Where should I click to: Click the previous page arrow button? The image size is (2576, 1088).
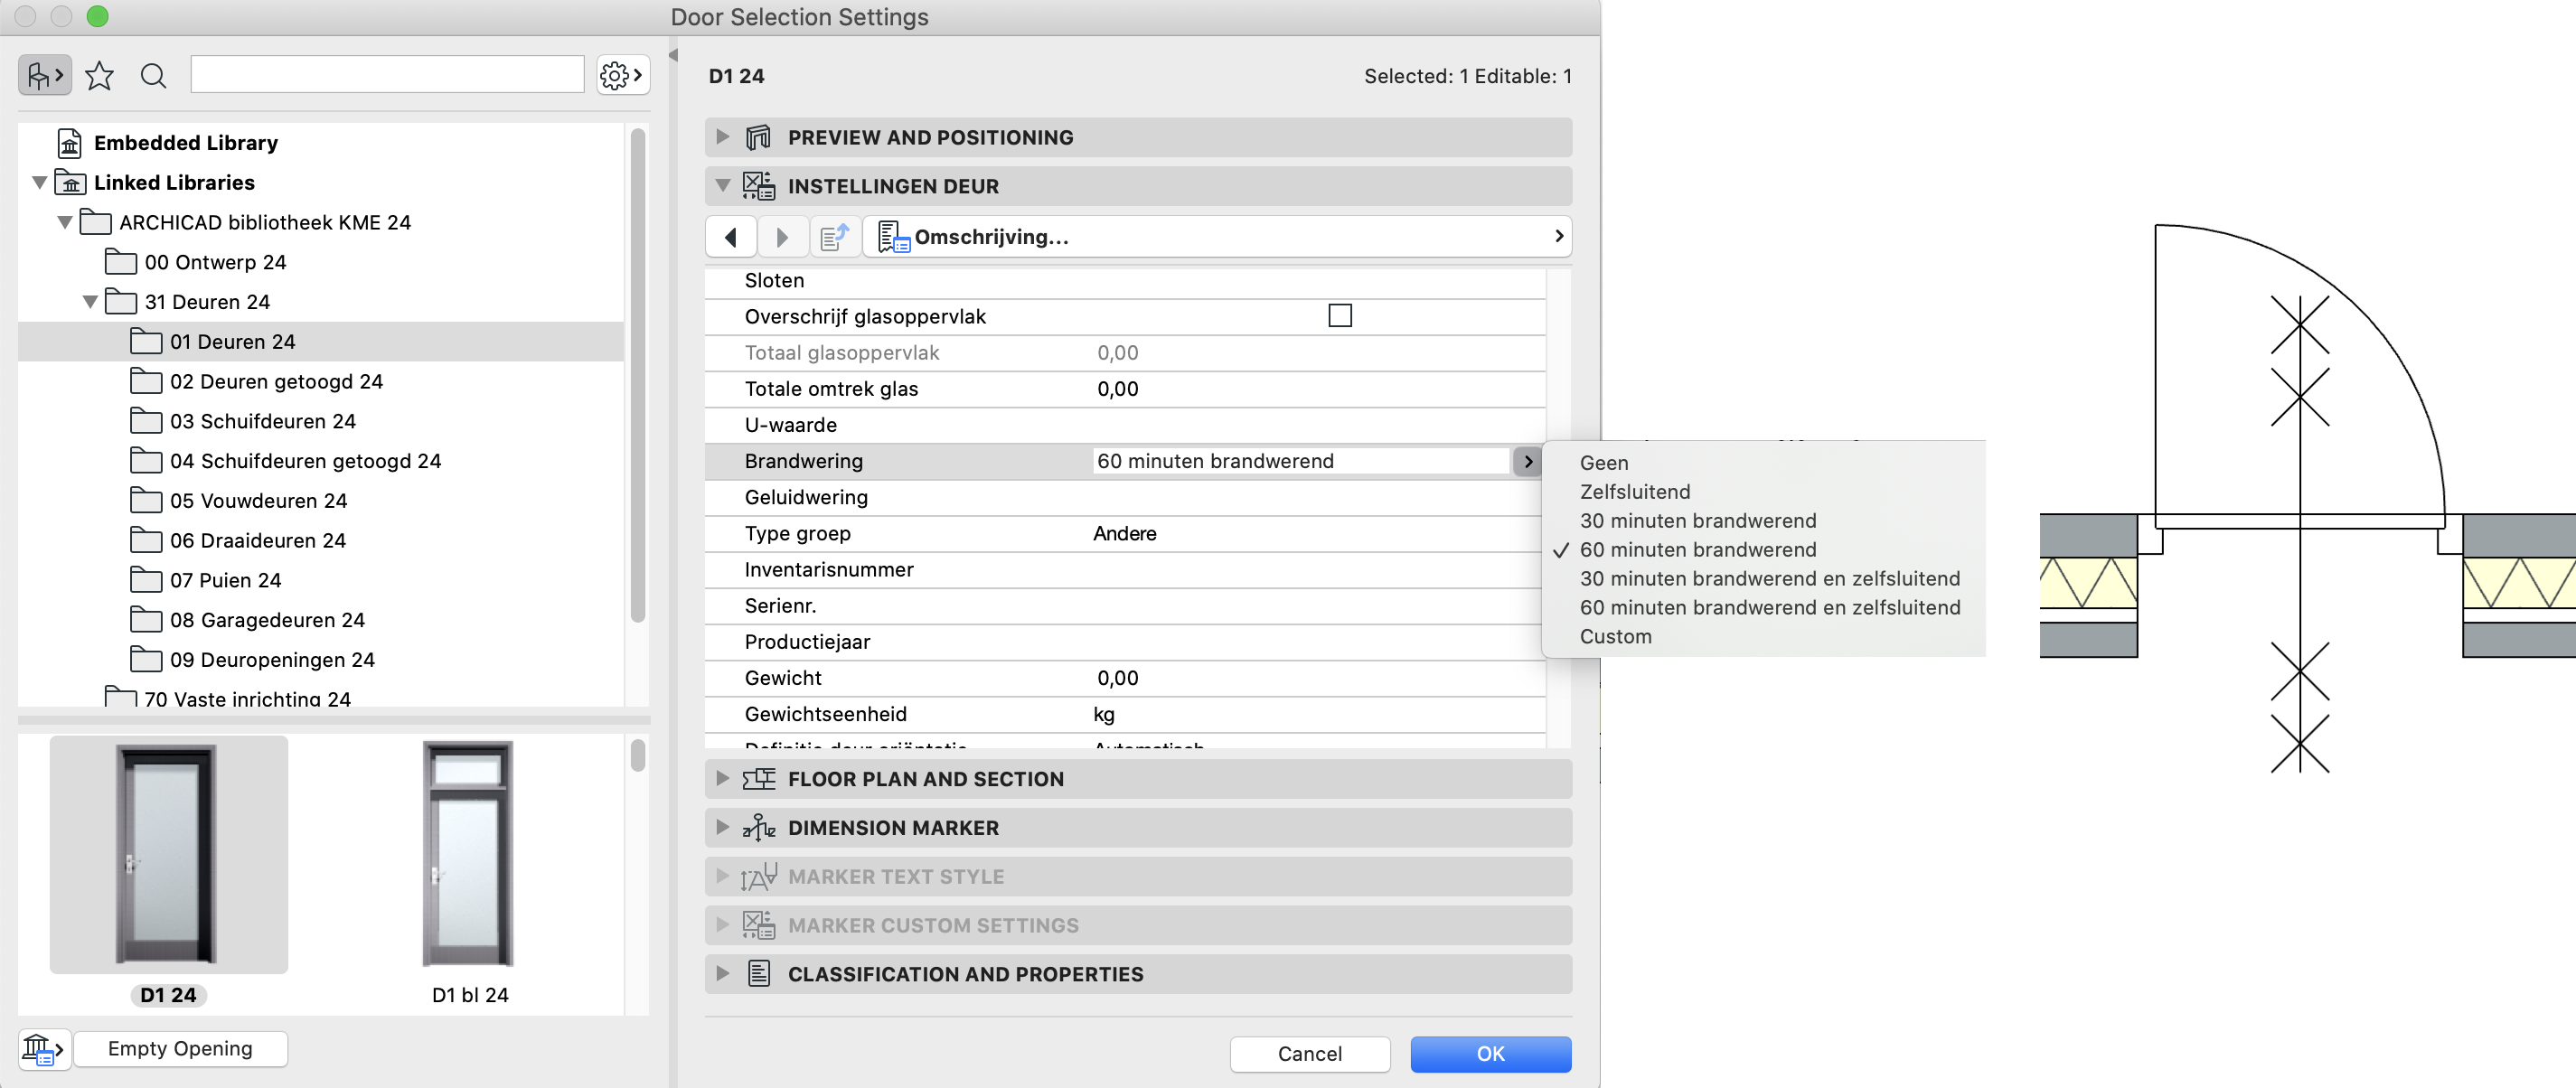point(730,237)
